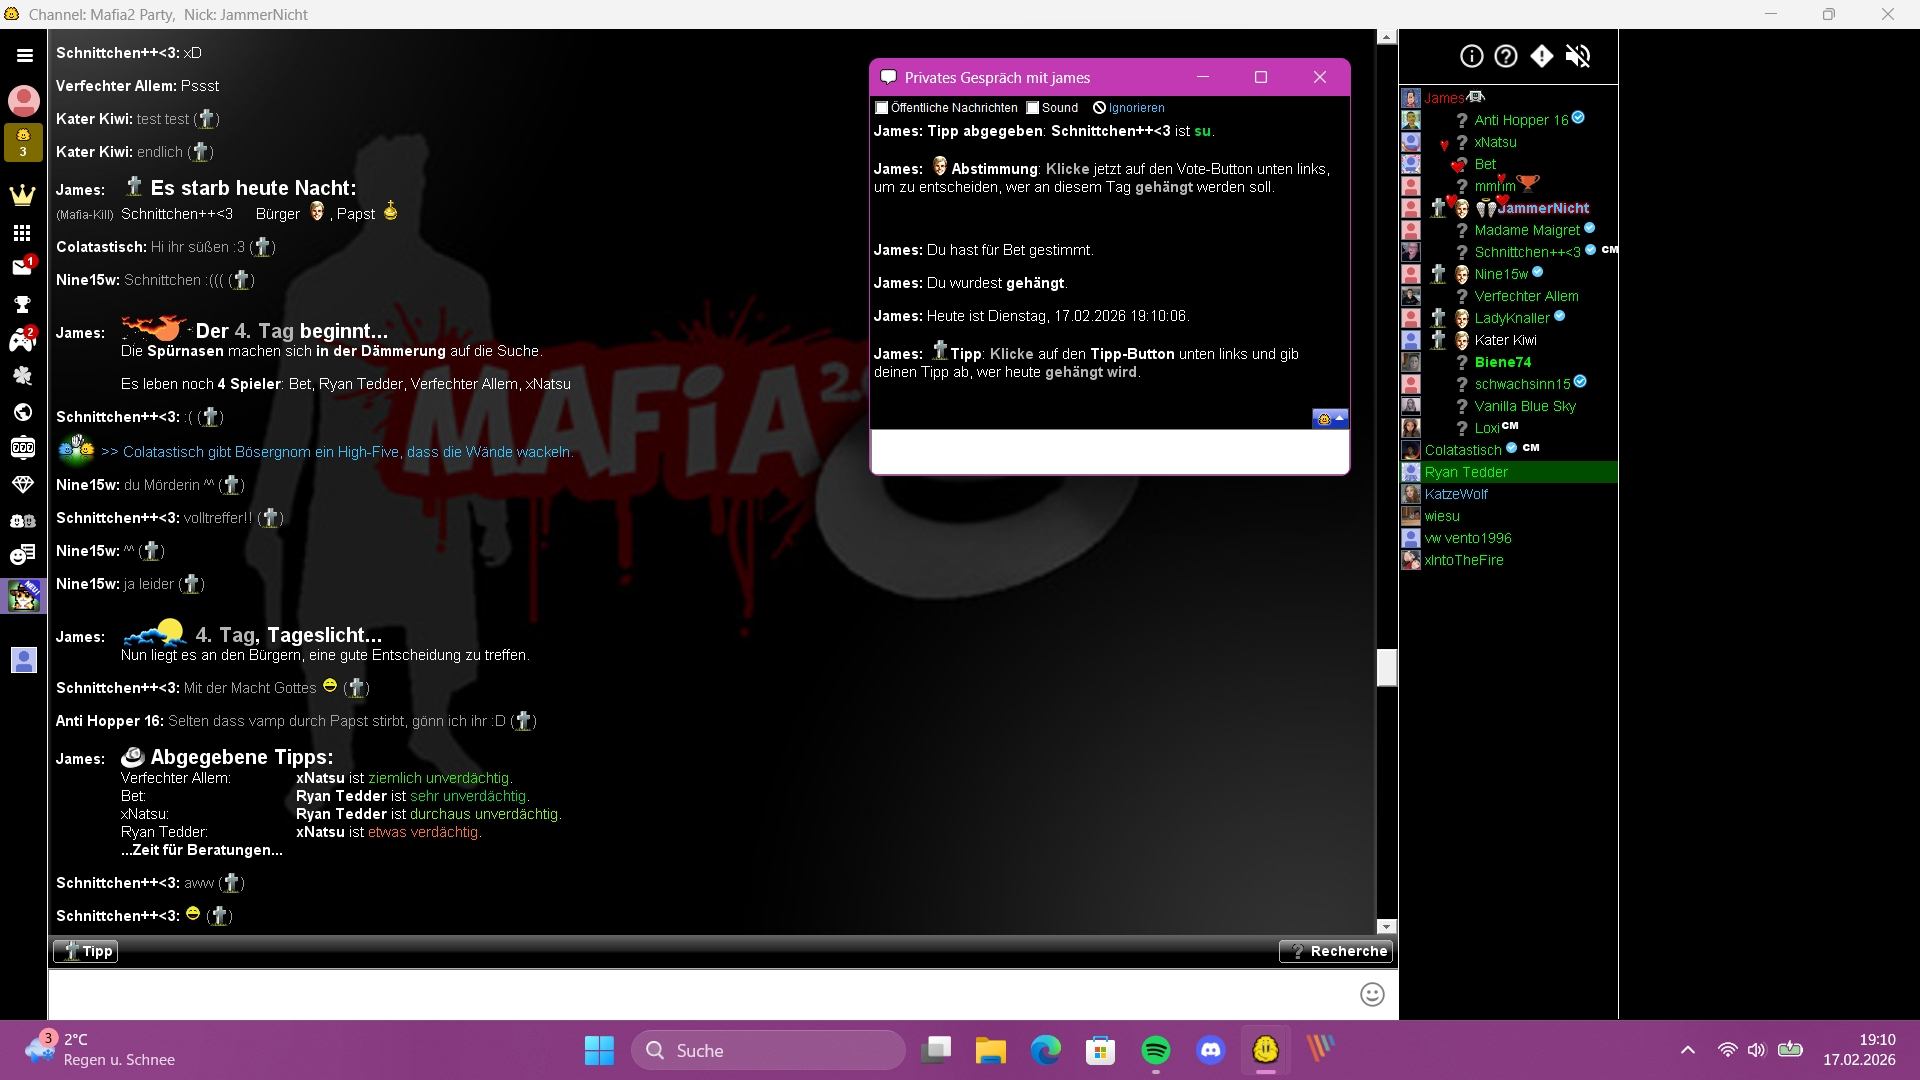Enable the Öffentliche Nachrichten checkbox
Viewport: 1920px width, 1080px height.
click(882, 108)
